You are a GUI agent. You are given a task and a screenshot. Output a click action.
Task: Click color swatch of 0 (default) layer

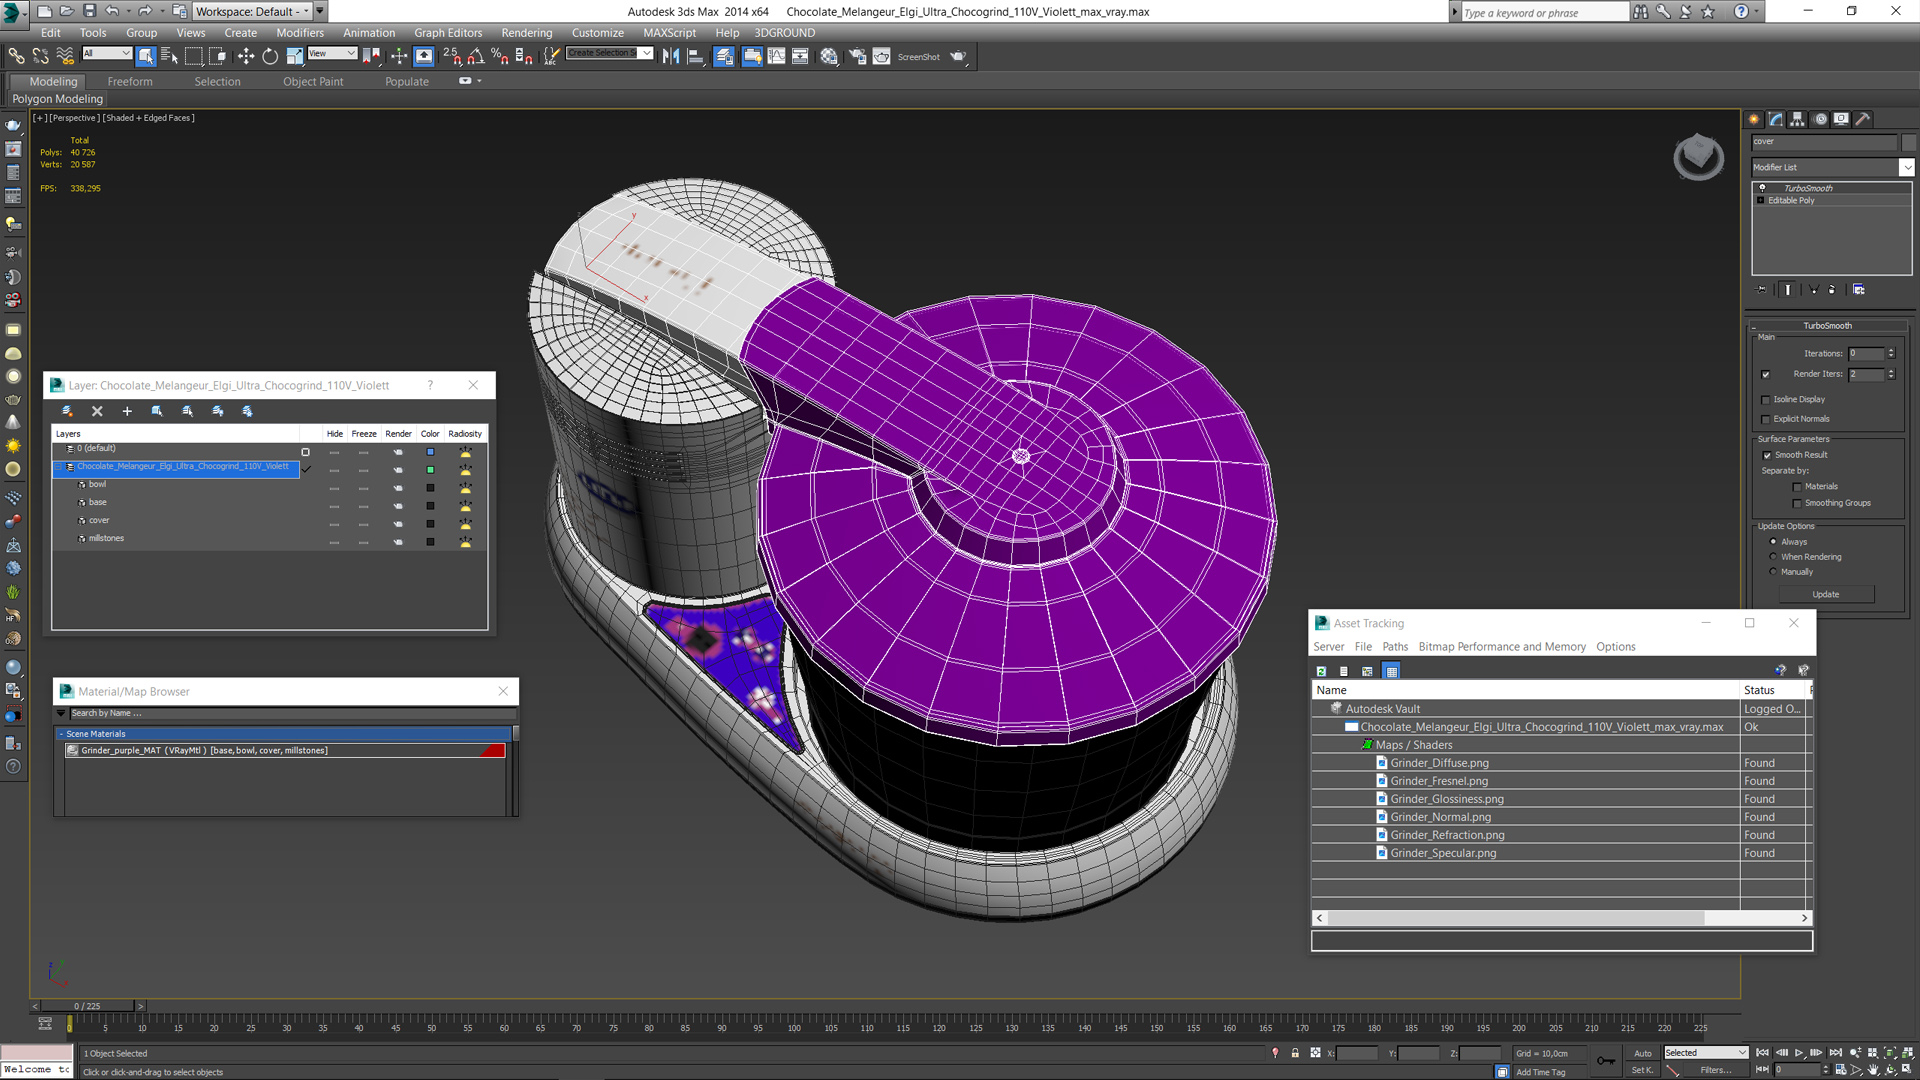coord(430,452)
